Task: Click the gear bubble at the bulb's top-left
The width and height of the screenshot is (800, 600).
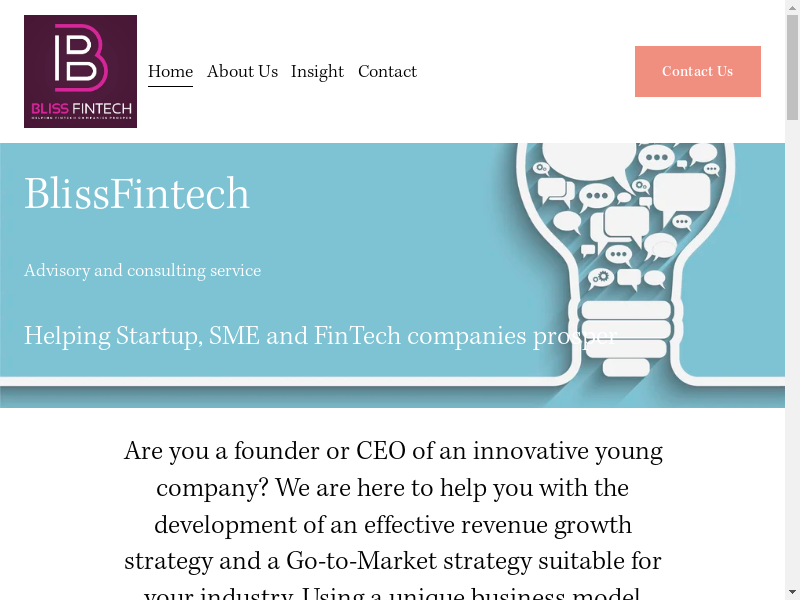Action: (x=541, y=168)
